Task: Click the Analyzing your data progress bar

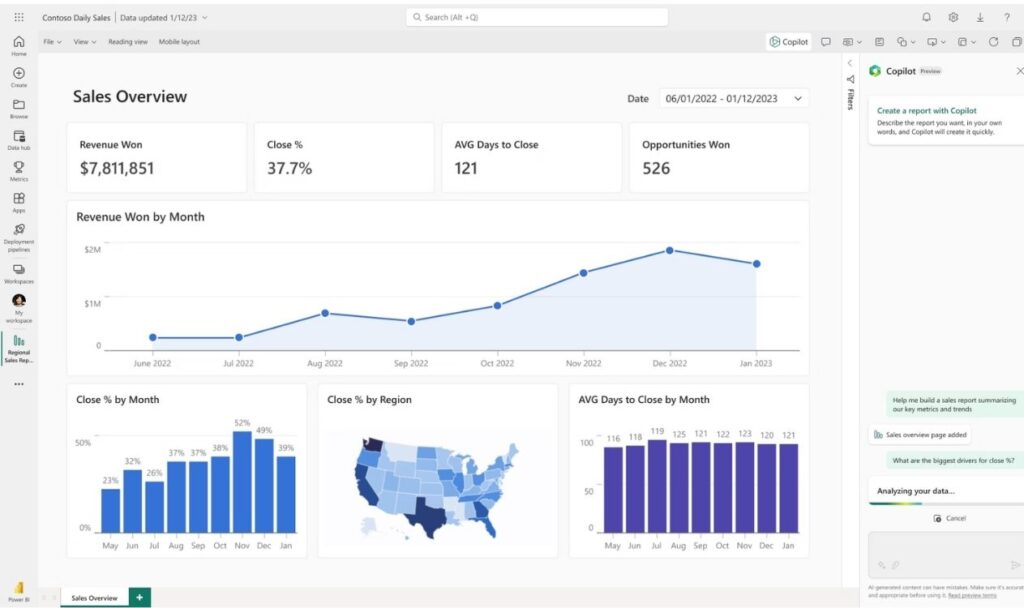Action: pyautogui.click(x=946, y=504)
